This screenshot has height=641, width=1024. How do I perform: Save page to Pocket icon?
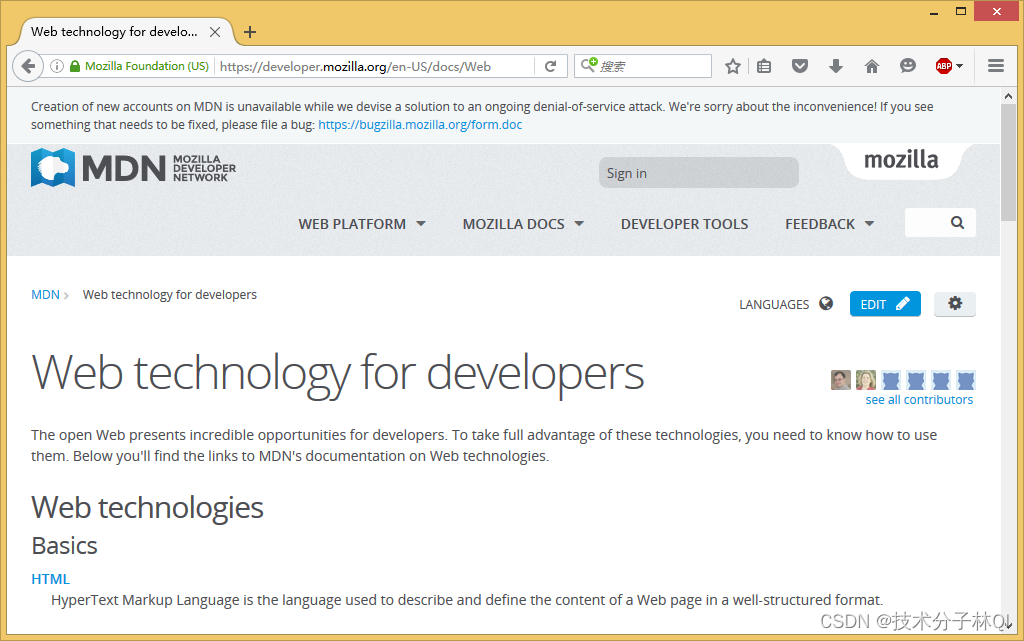click(800, 66)
